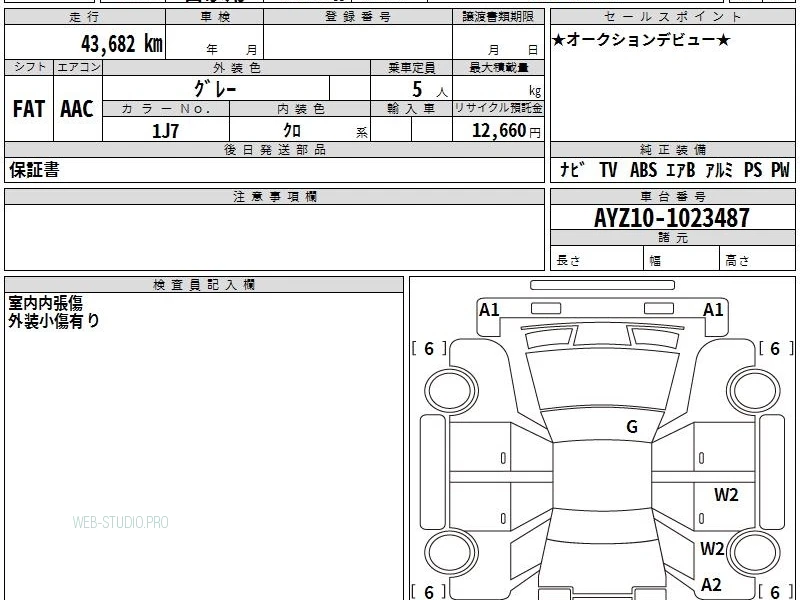The width and height of the screenshot is (800, 600).
Task: Select the PW equipment item
Action: [x=780, y=169]
